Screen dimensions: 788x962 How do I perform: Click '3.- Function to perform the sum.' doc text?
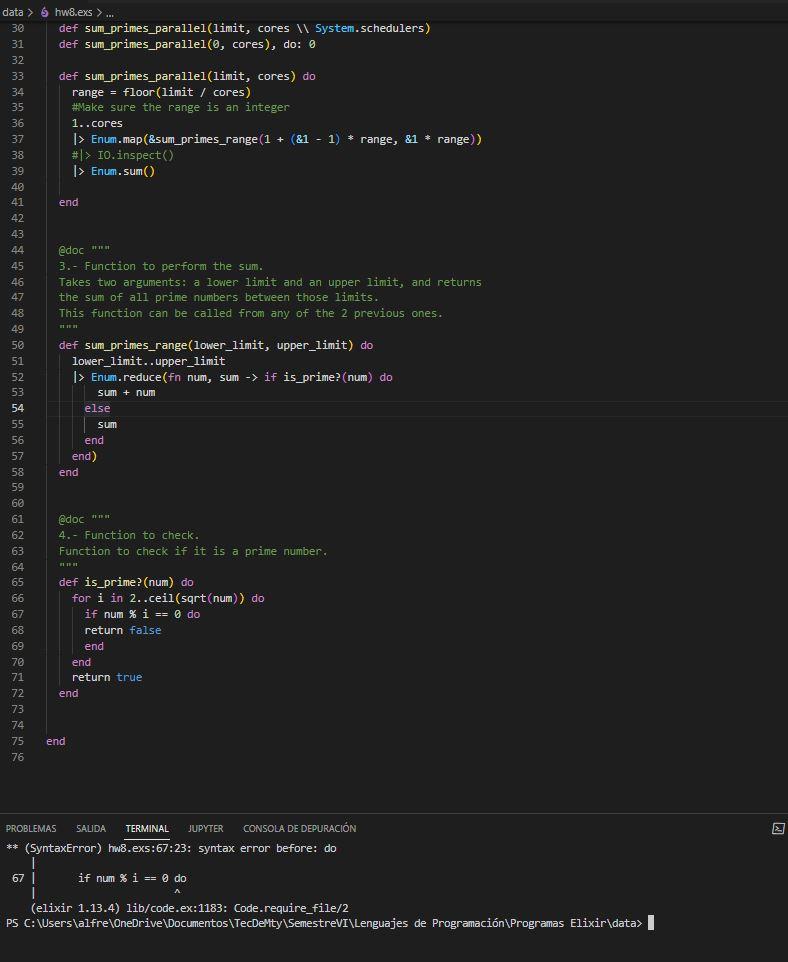click(x=161, y=266)
